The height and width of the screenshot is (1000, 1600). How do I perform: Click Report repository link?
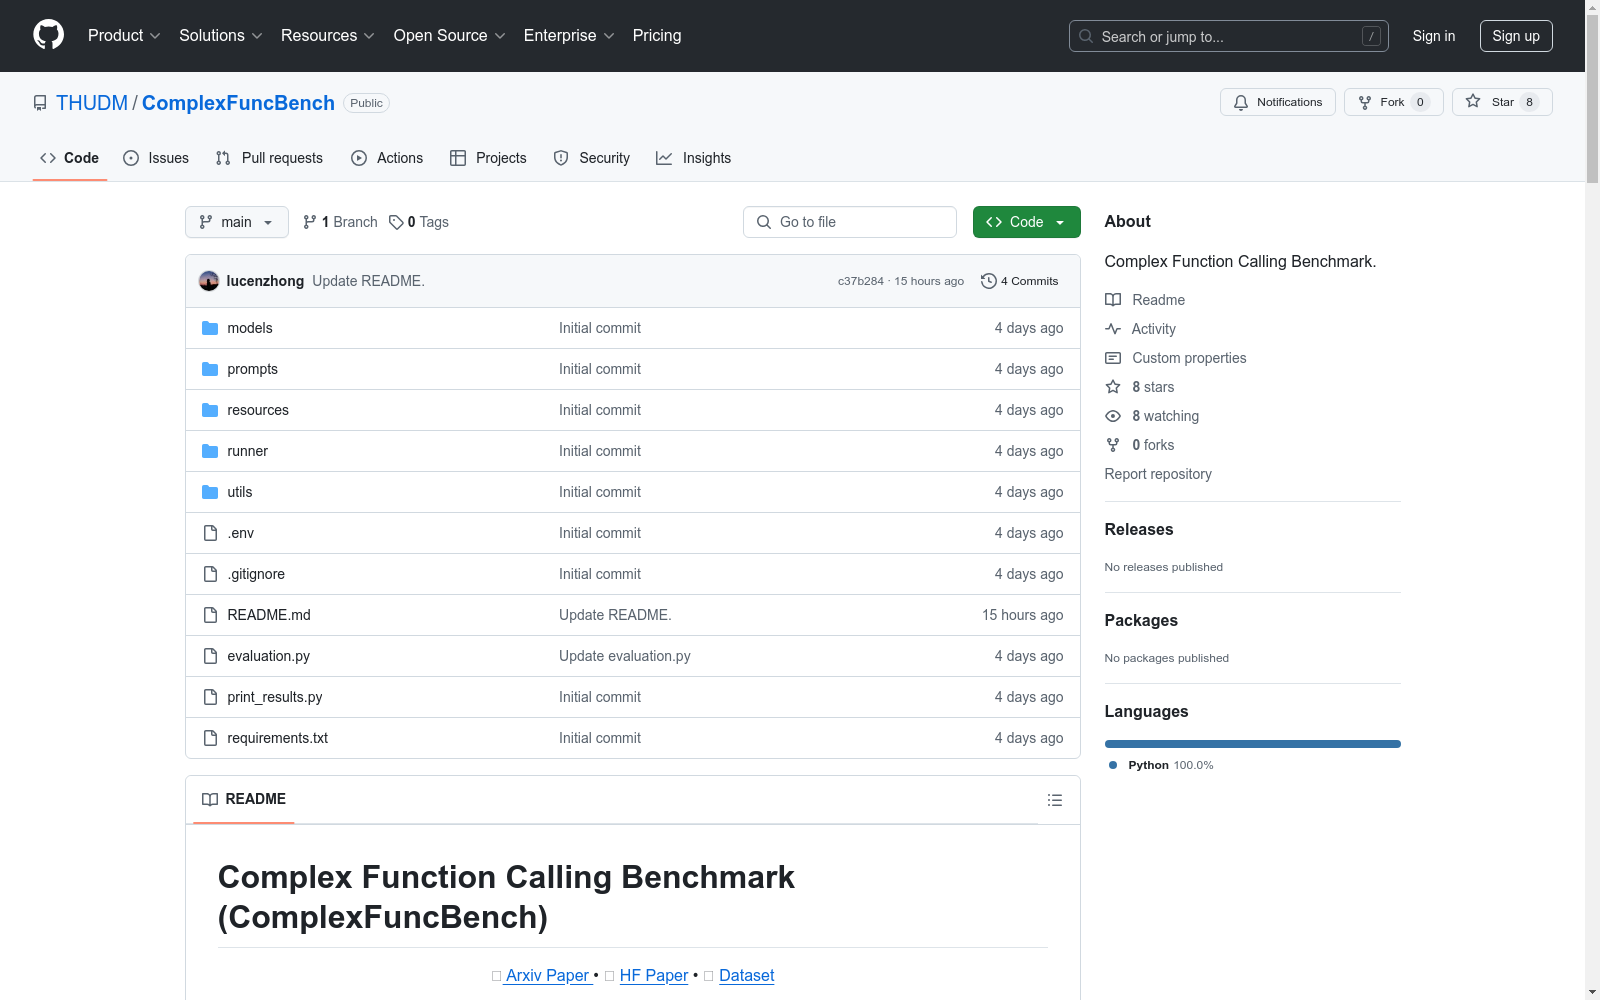(x=1158, y=474)
